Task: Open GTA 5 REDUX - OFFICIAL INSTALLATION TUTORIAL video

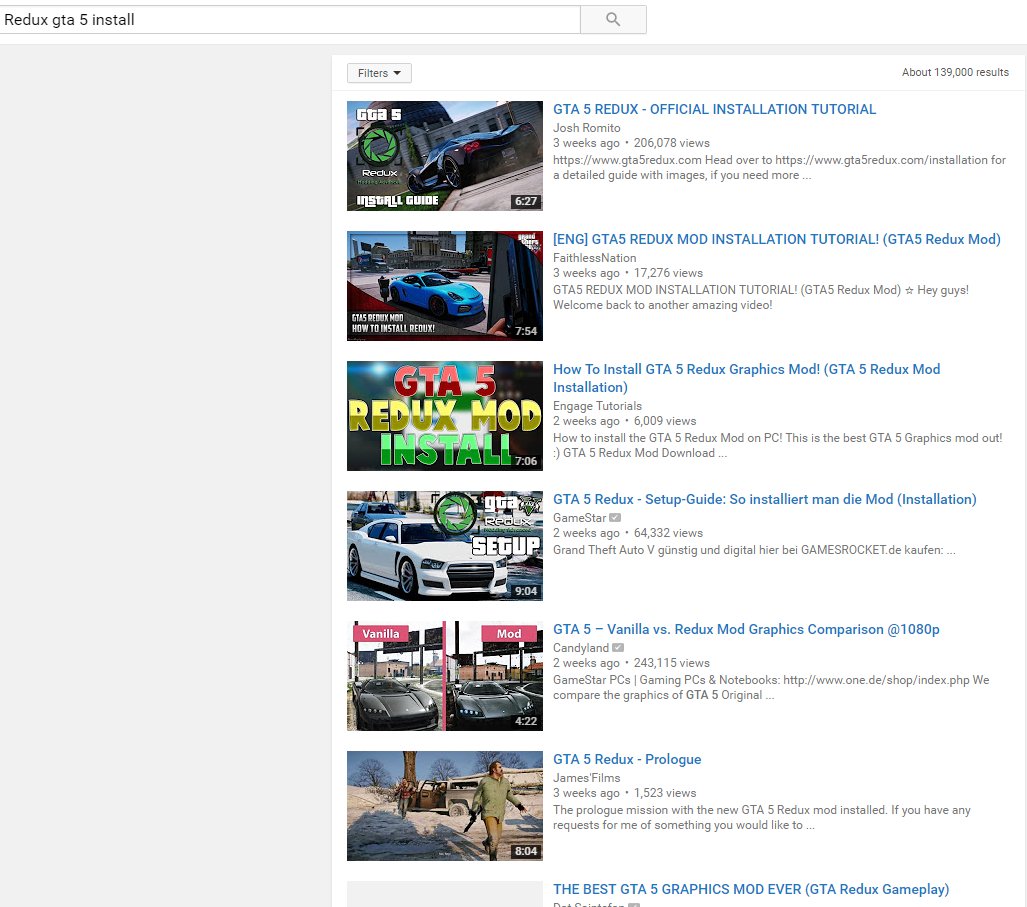Action: pos(714,109)
